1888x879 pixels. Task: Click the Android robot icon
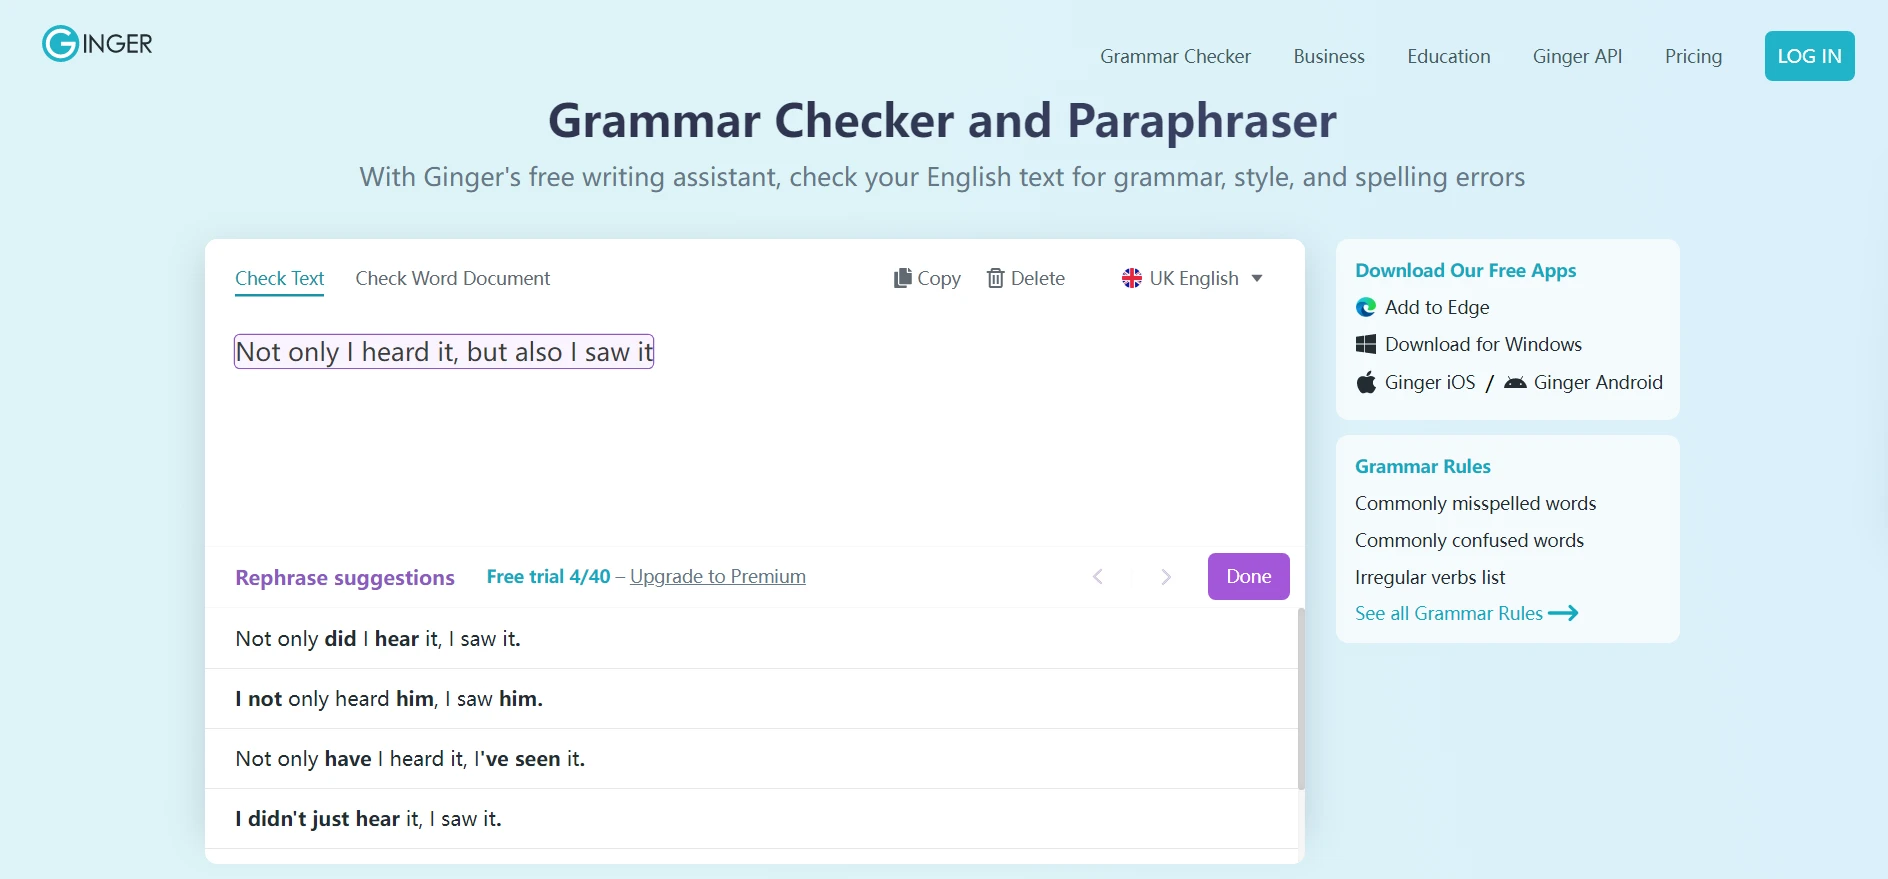pos(1515,382)
